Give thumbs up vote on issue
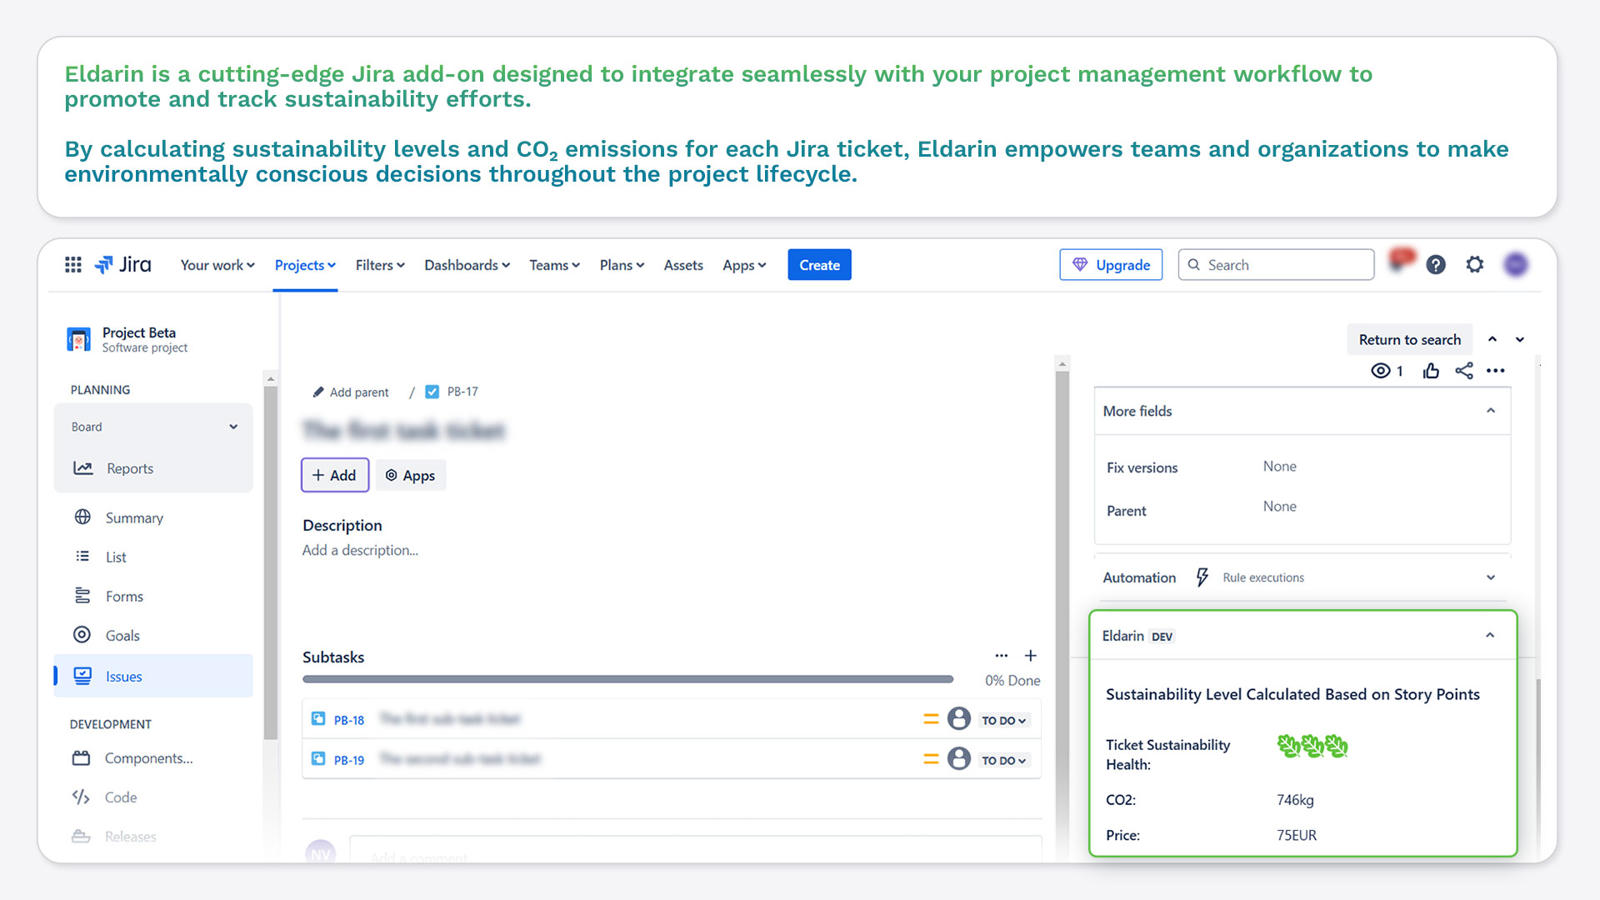 coord(1431,371)
